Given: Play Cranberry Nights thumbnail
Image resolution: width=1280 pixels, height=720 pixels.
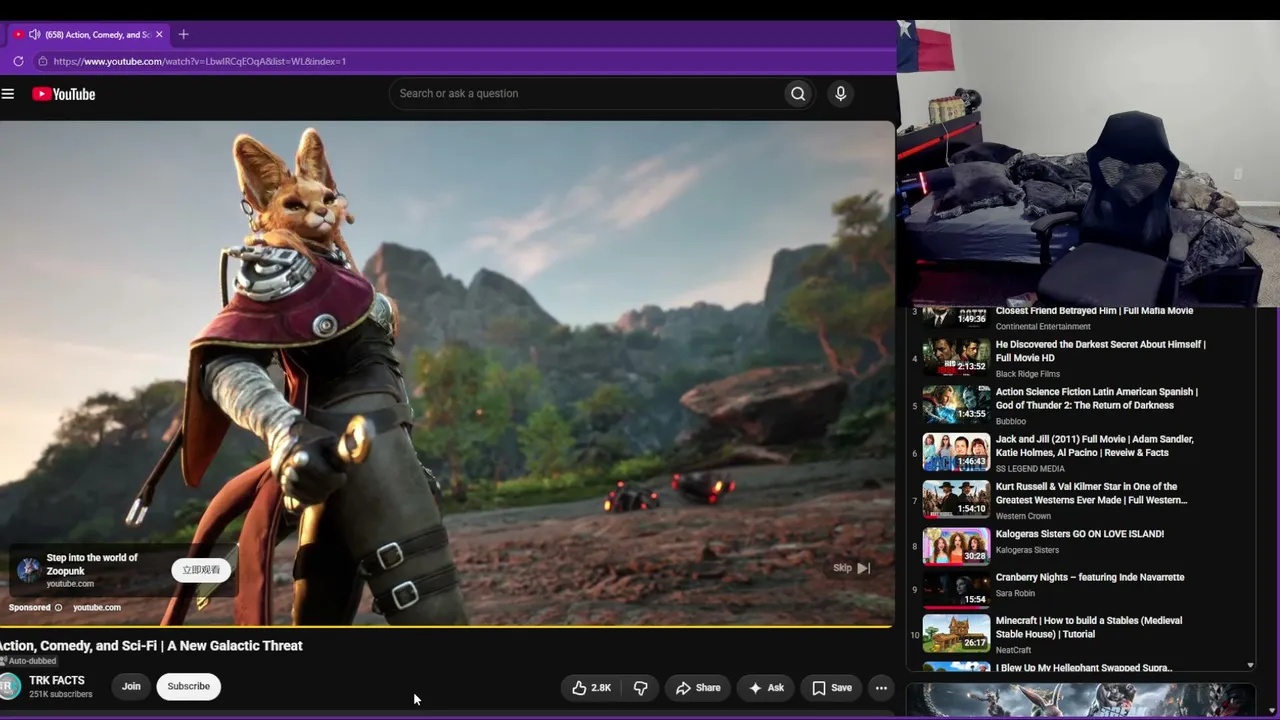Looking at the screenshot, I should 956,590.
